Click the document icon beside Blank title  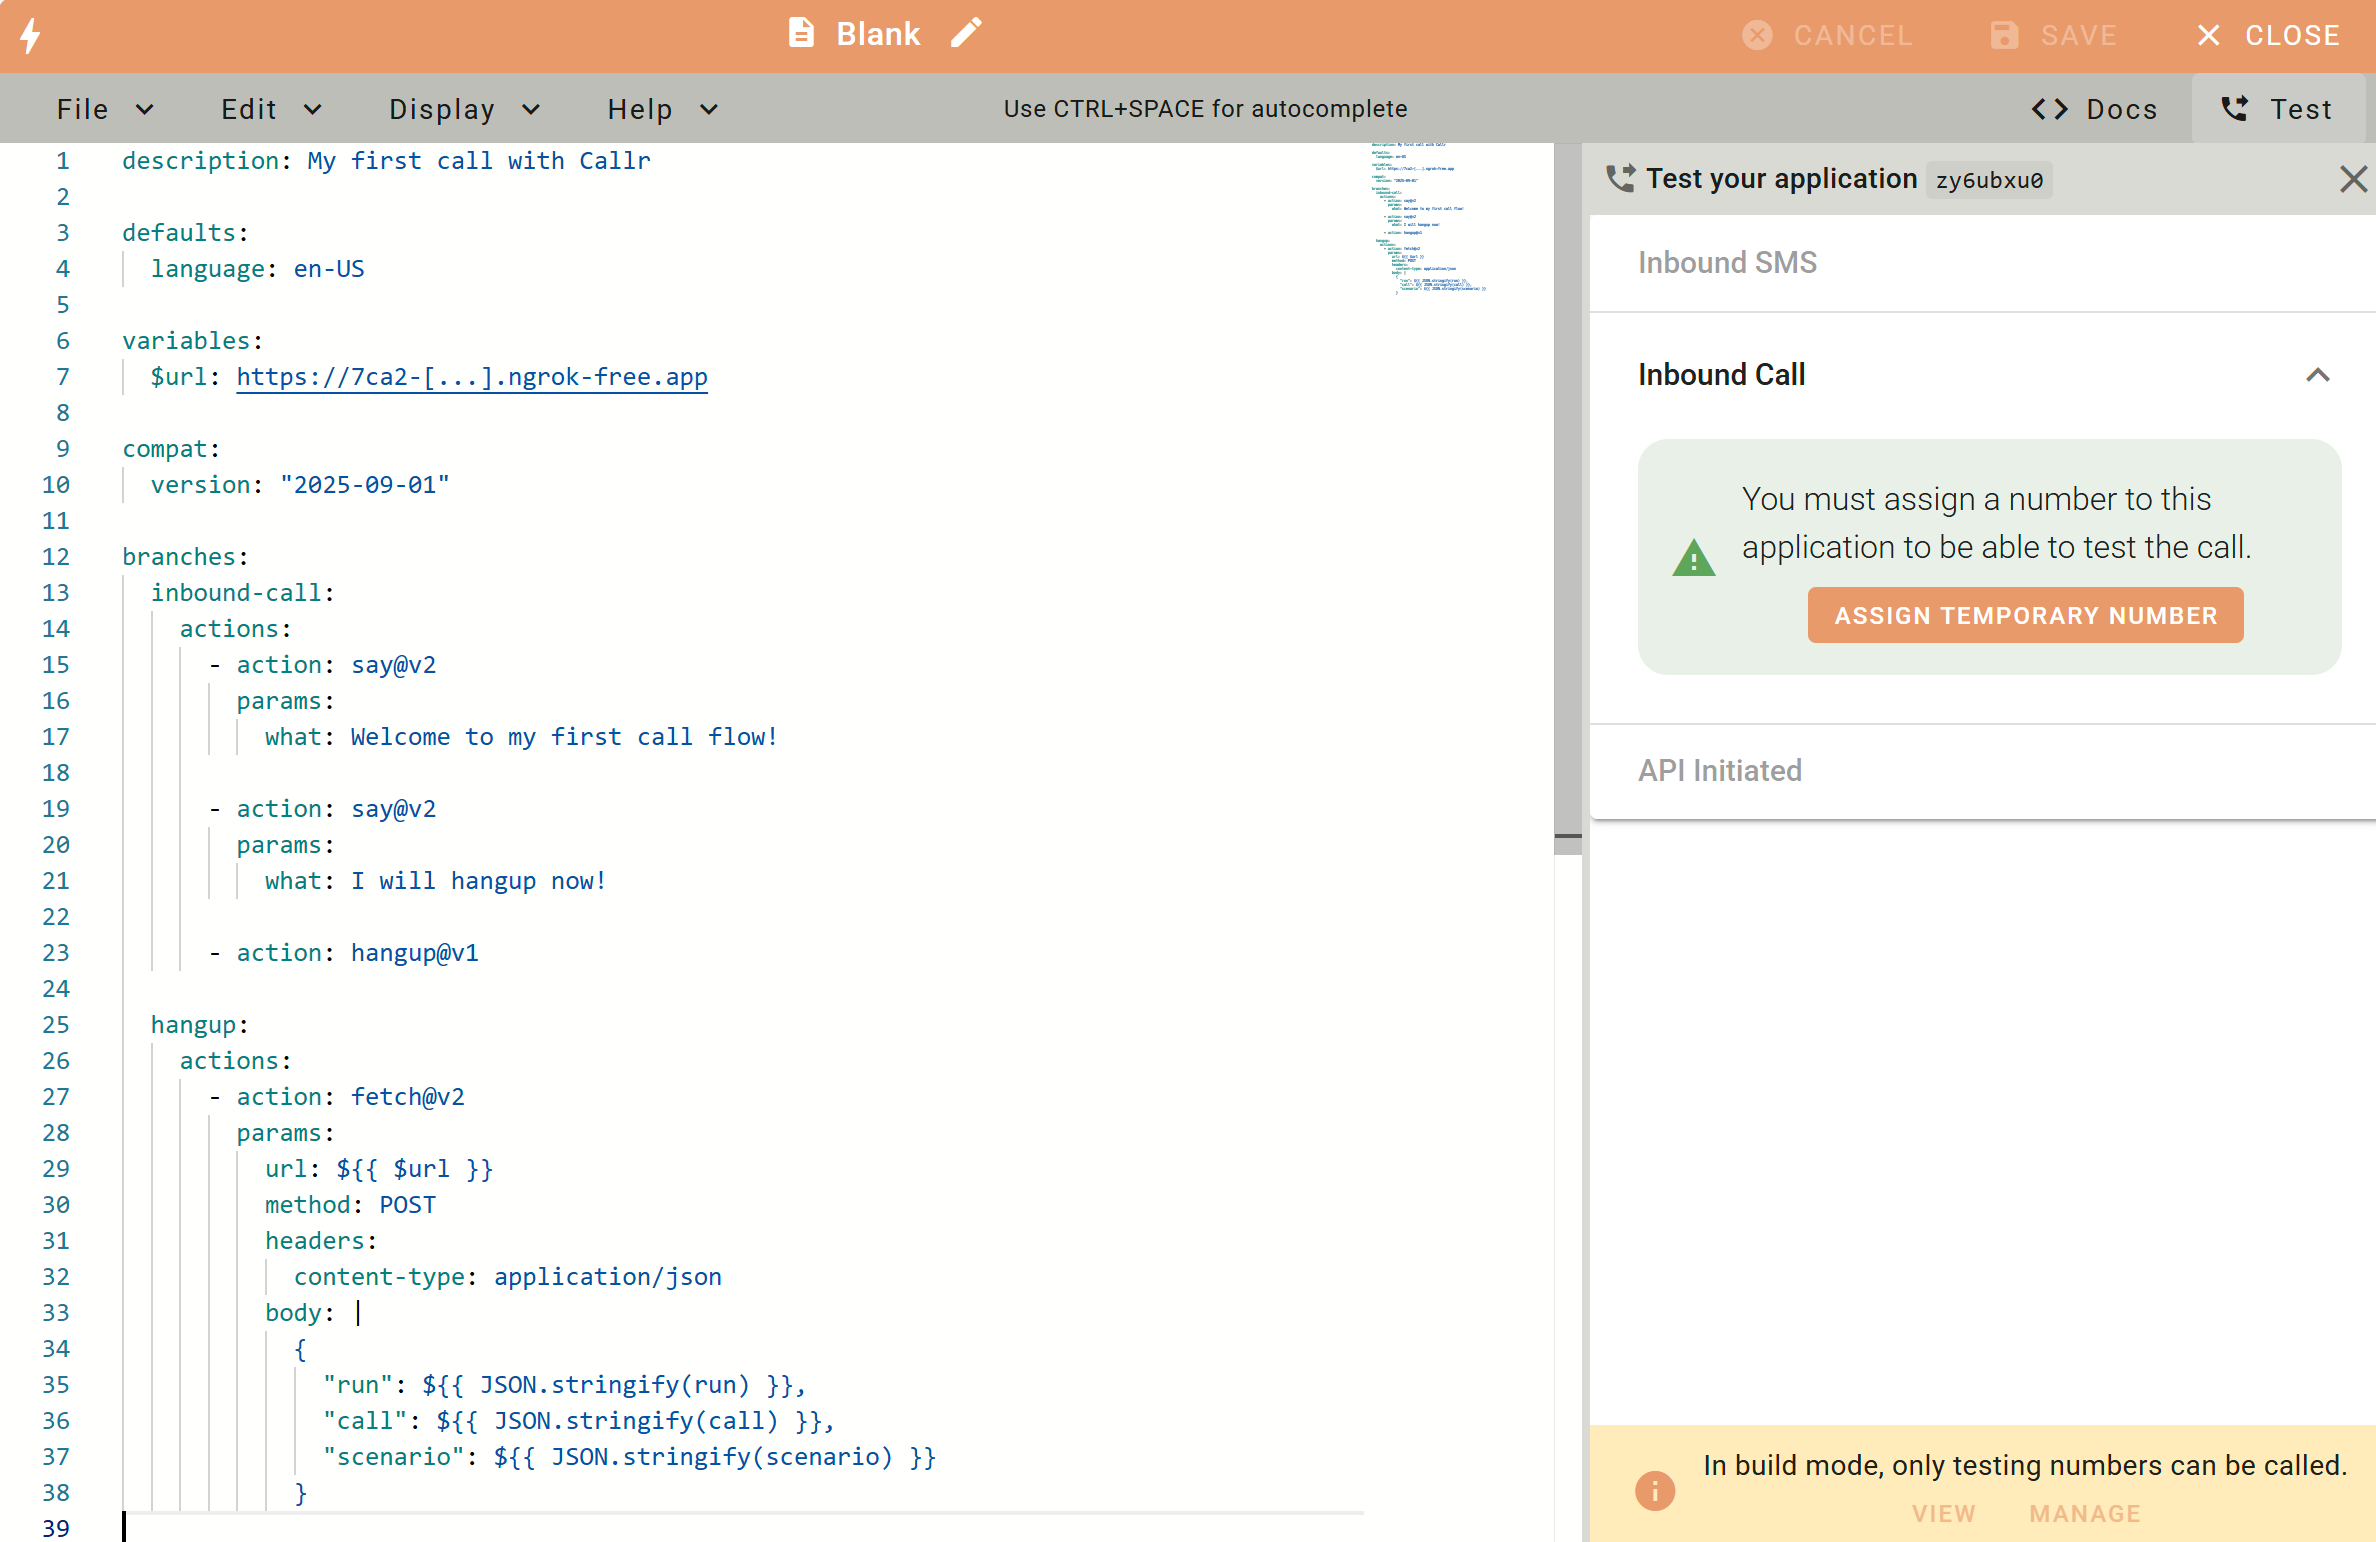tap(801, 33)
